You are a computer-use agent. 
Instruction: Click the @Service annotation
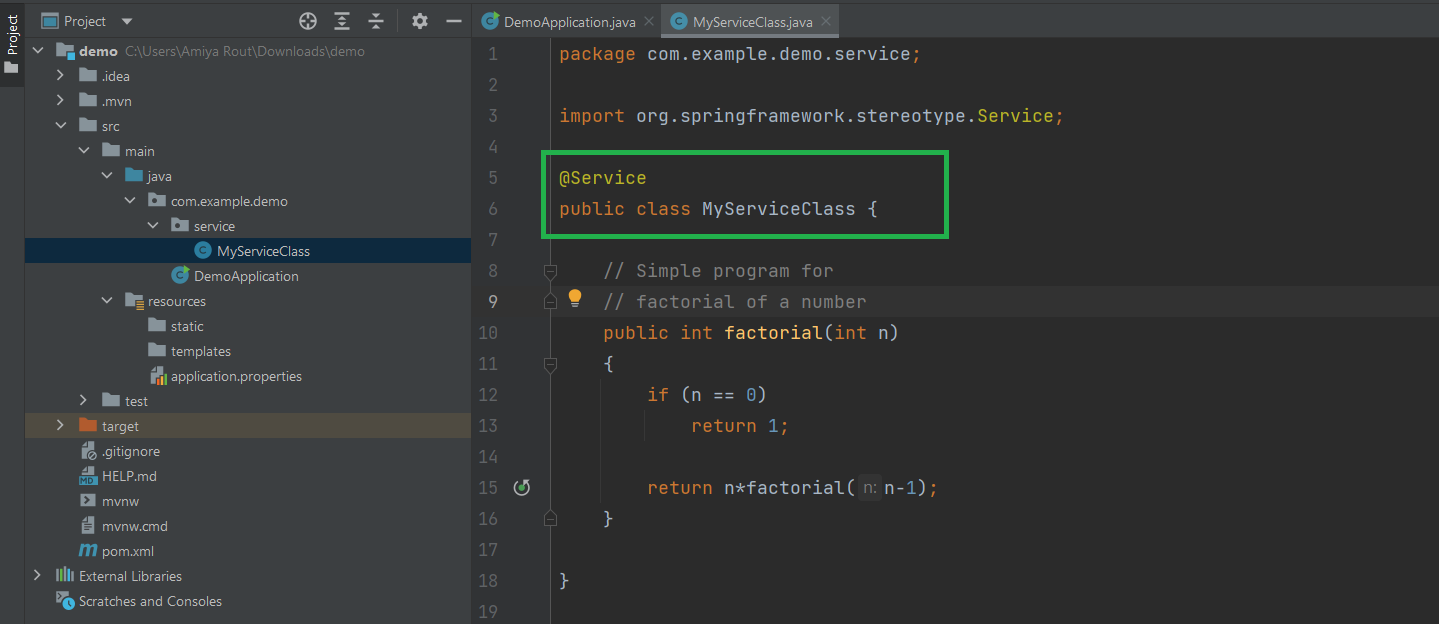[x=603, y=178]
